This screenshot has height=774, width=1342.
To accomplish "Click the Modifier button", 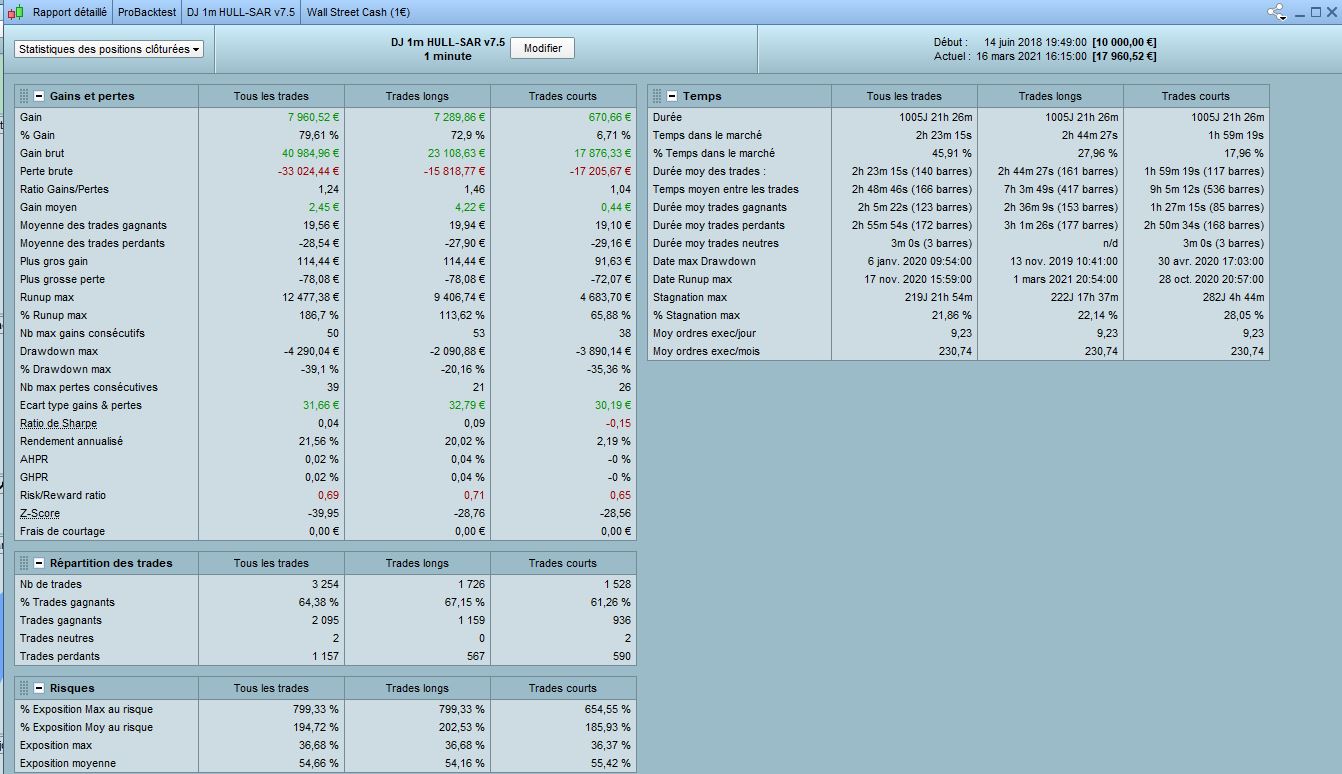I will (x=543, y=48).
